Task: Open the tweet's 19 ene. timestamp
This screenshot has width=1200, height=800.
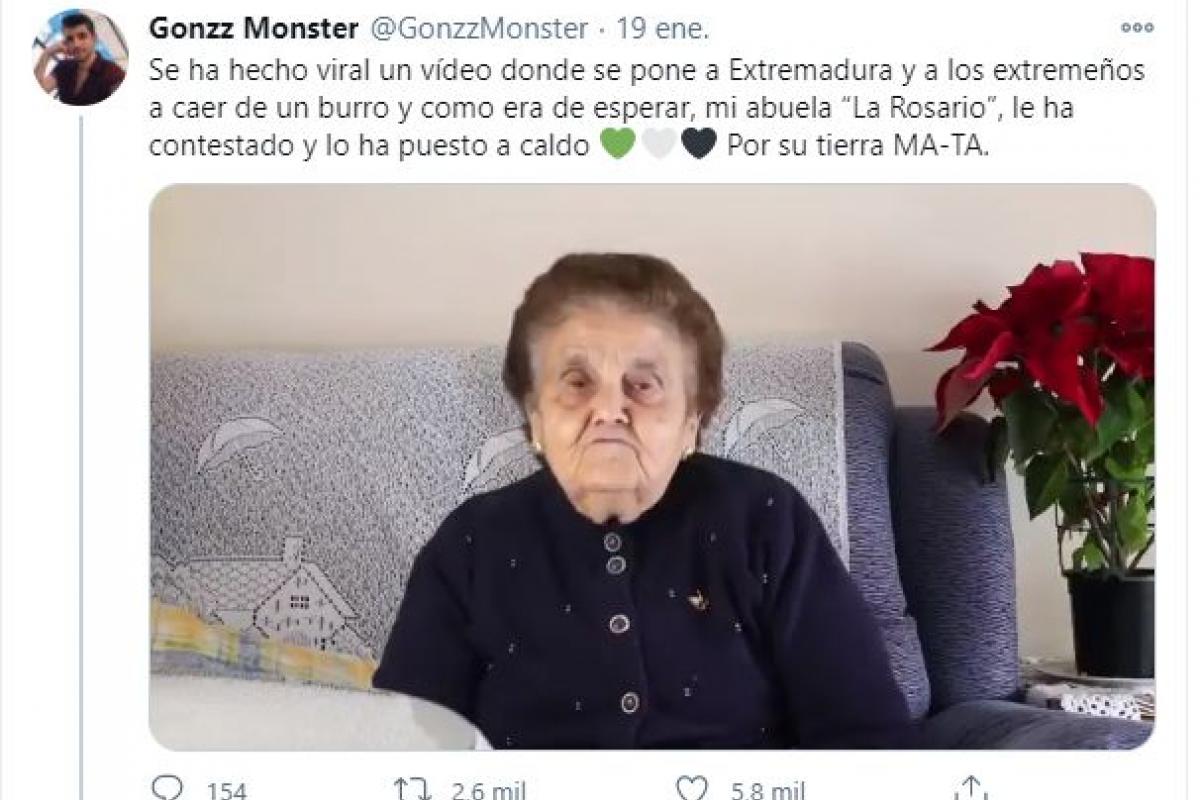Action: click(x=663, y=29)
